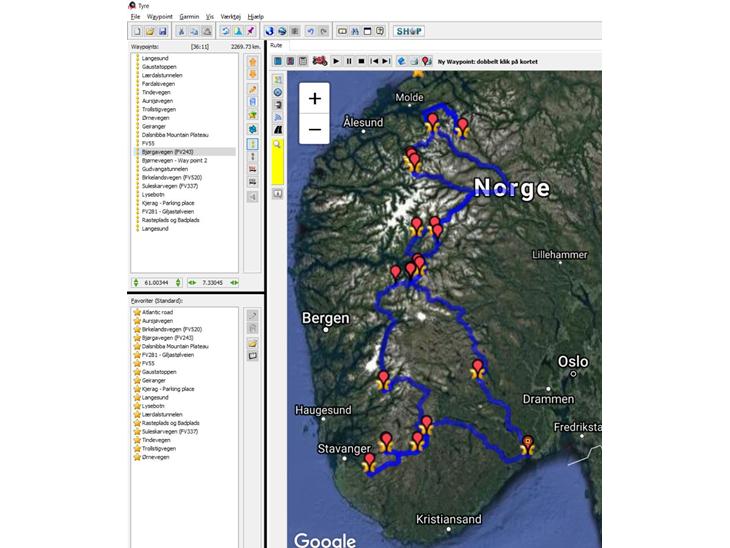The image size is (730, 548).
Task: Select Atlantic road in favorites list
Action: (158, 312)
